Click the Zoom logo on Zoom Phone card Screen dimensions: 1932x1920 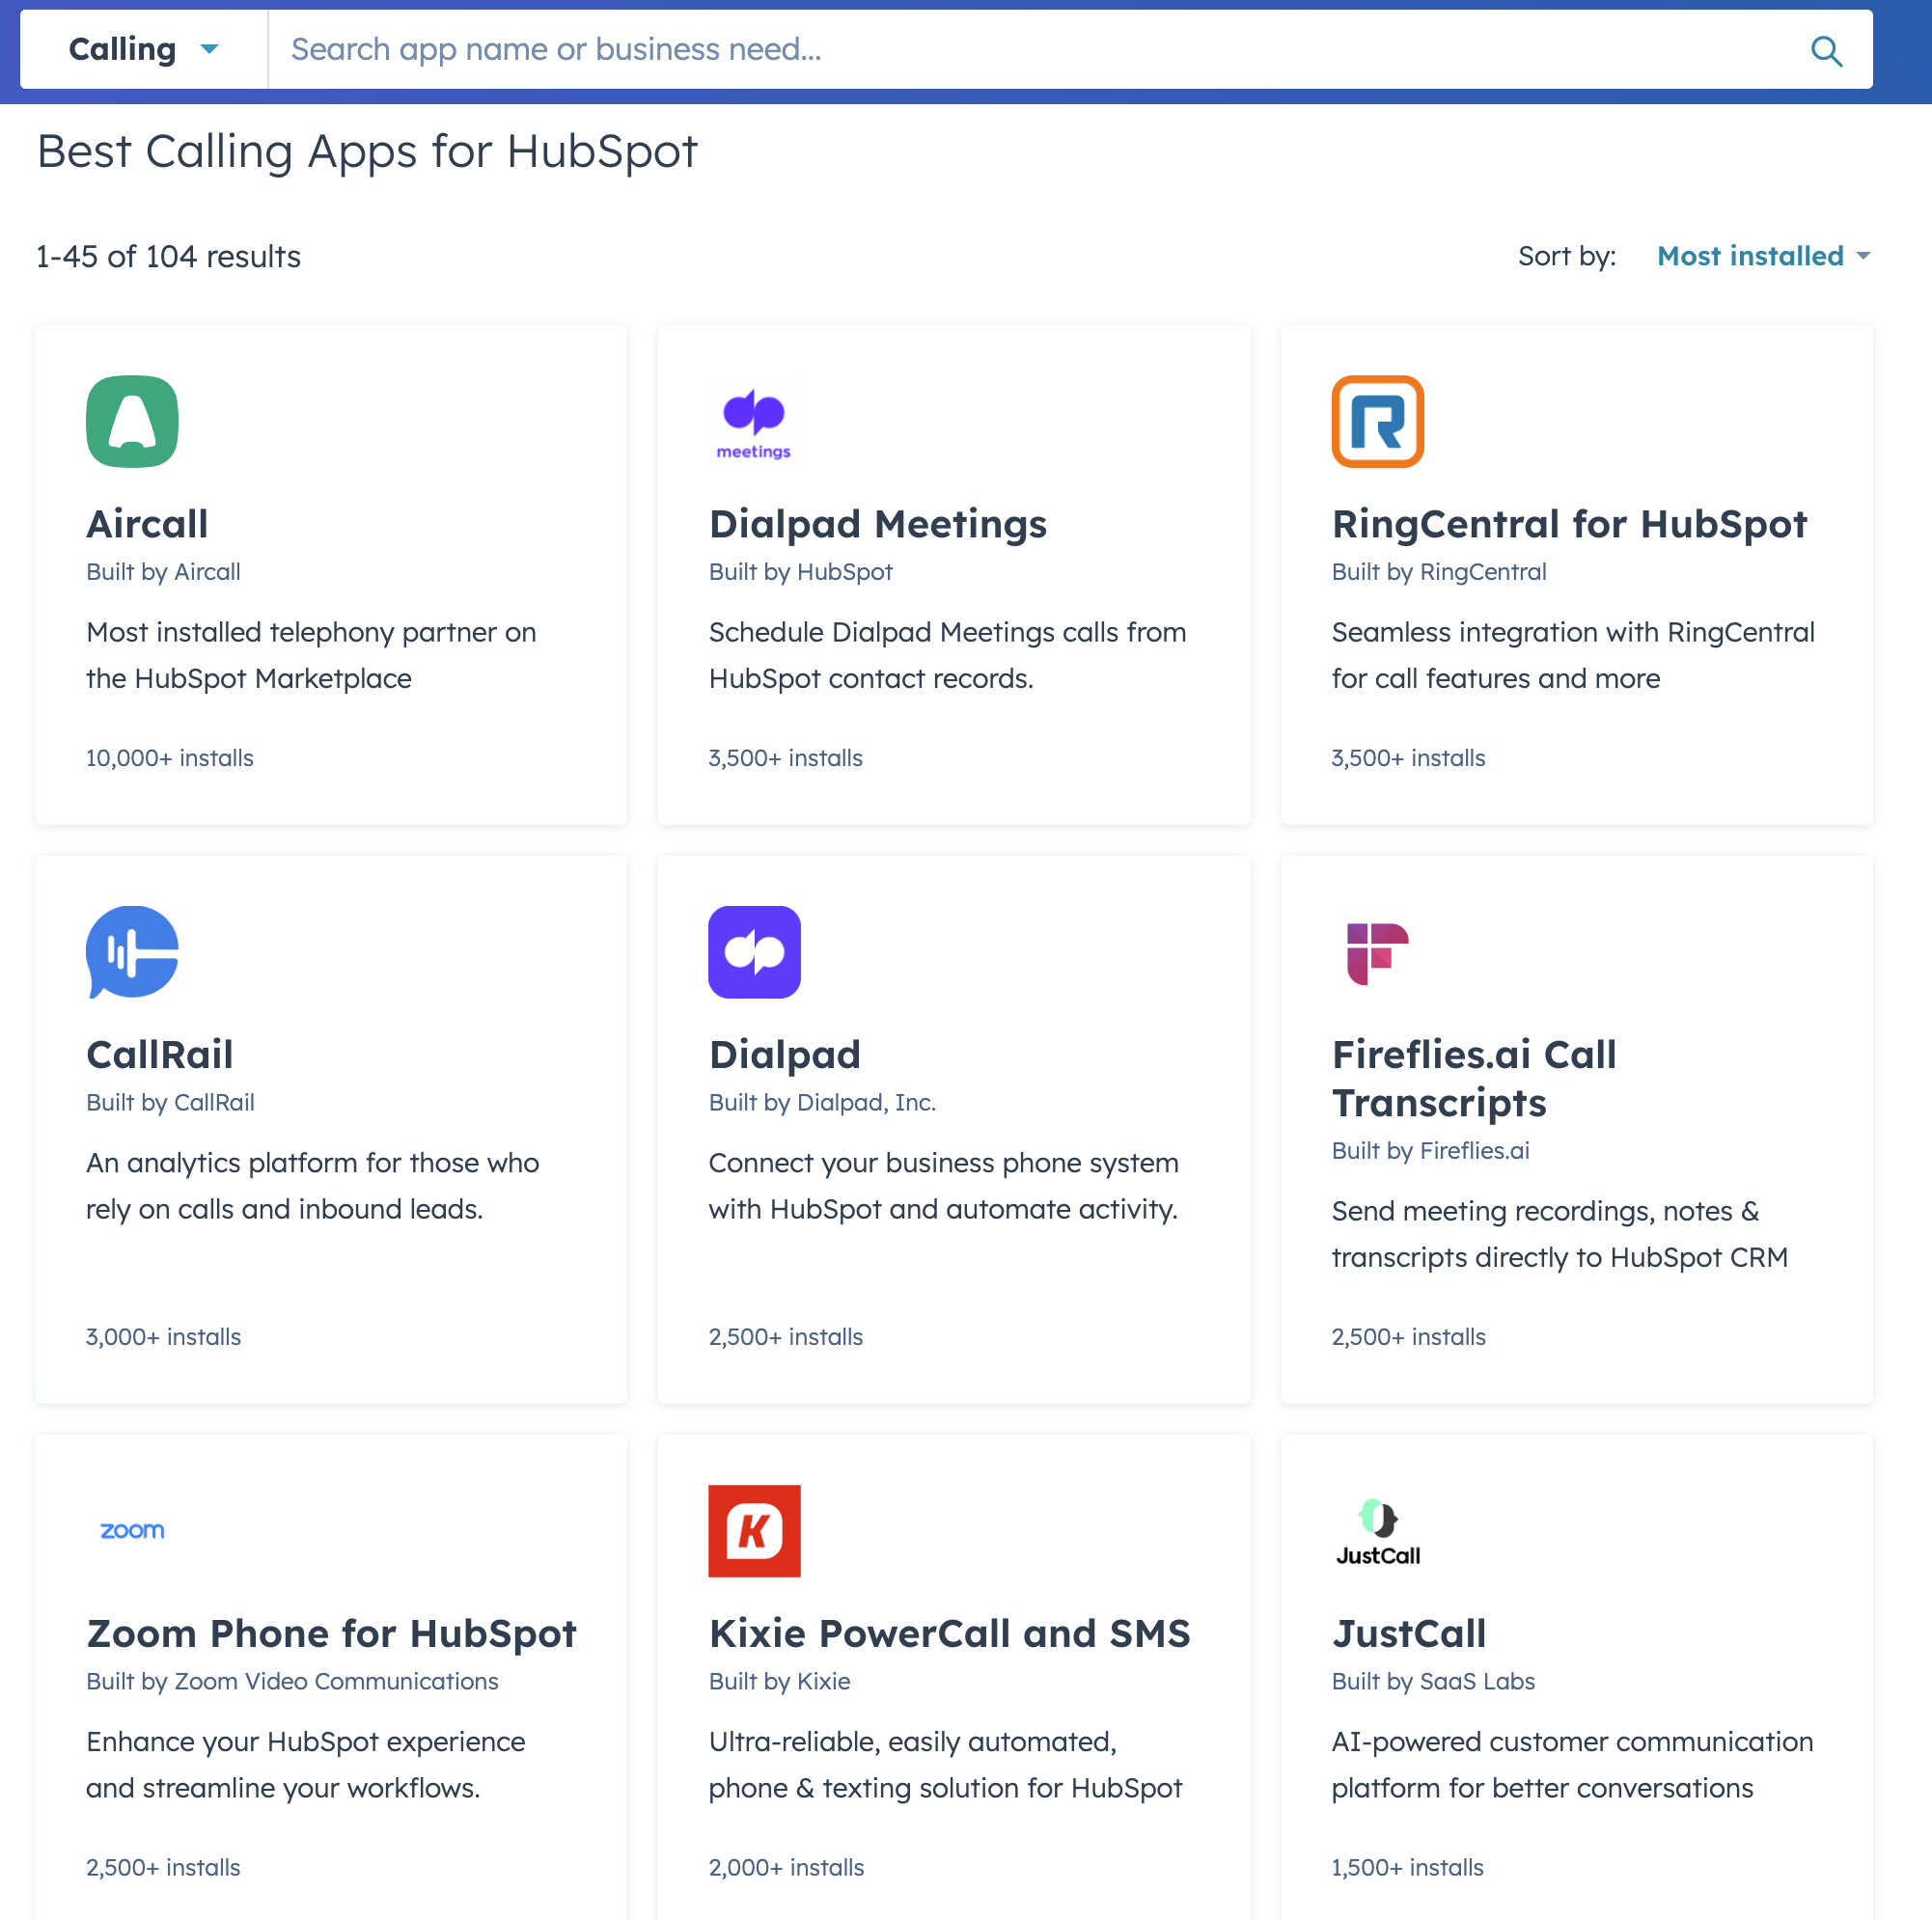tap(132, 1530)
